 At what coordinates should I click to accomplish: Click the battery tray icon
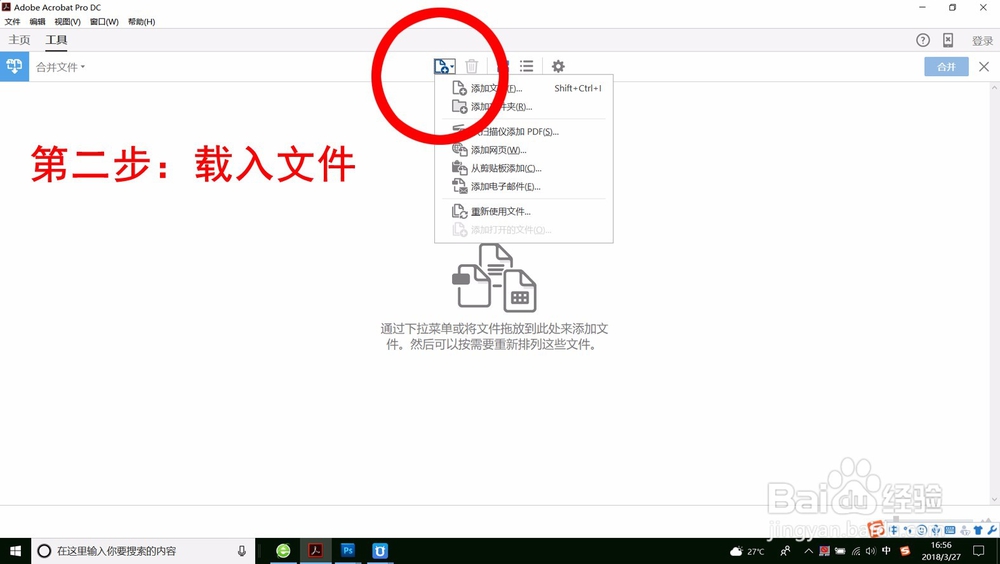click(840, 551)
